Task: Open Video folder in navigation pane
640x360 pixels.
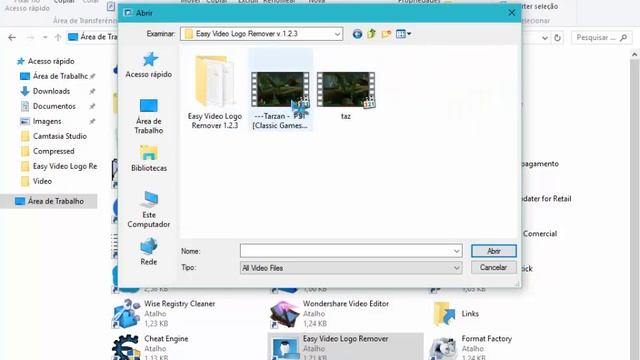Action: click(x=42, y=181)
